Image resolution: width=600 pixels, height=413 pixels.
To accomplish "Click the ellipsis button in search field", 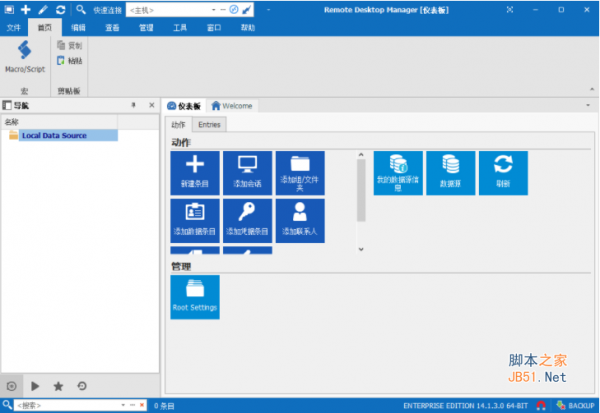I will (132, 405).
